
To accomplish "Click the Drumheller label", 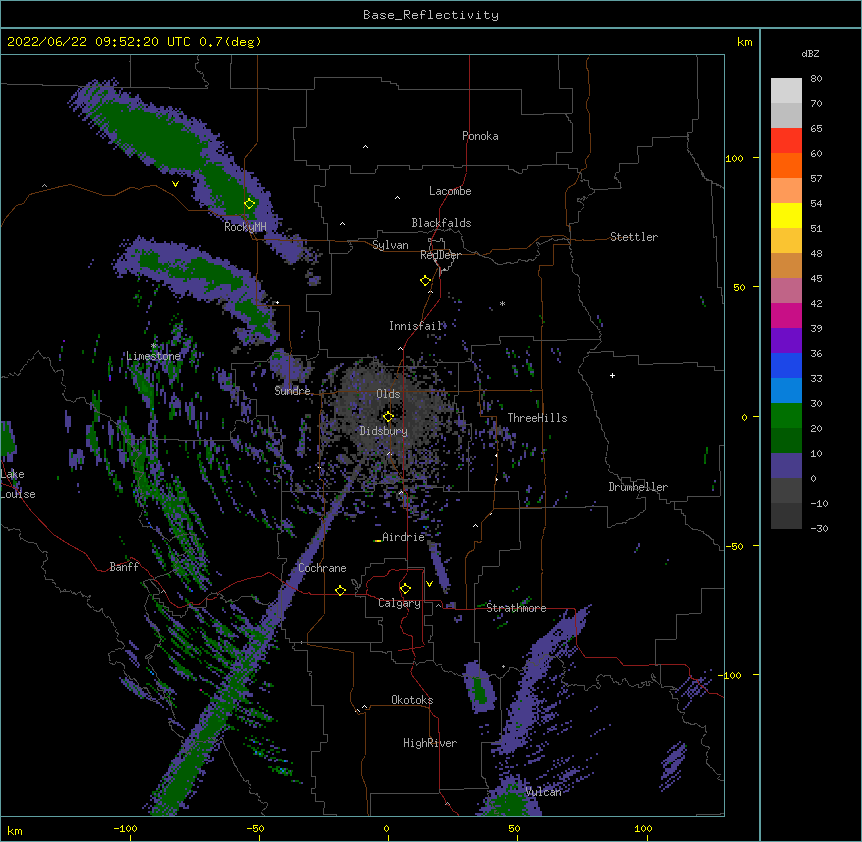I will coord(638,487).
